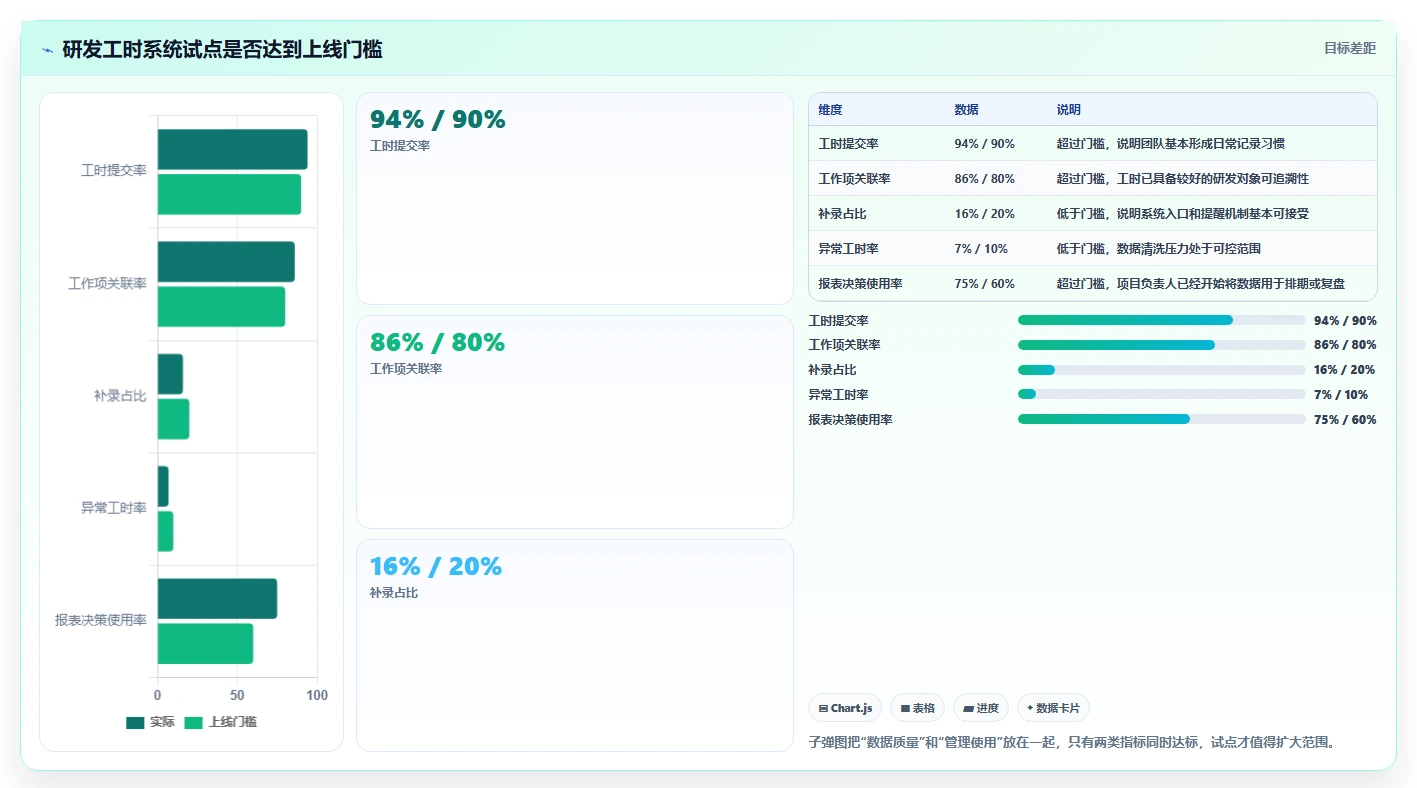Screen dimensions: 1417x788
Task: Click the 工作项关联率 axis label on chart
Action: (107, 284)
